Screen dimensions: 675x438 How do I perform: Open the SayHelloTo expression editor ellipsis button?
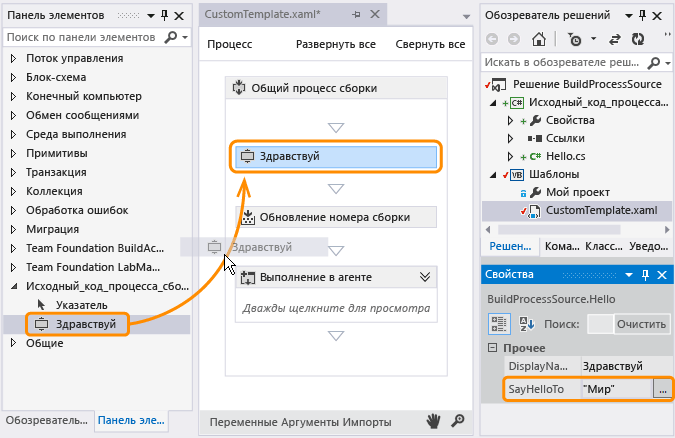663,389
